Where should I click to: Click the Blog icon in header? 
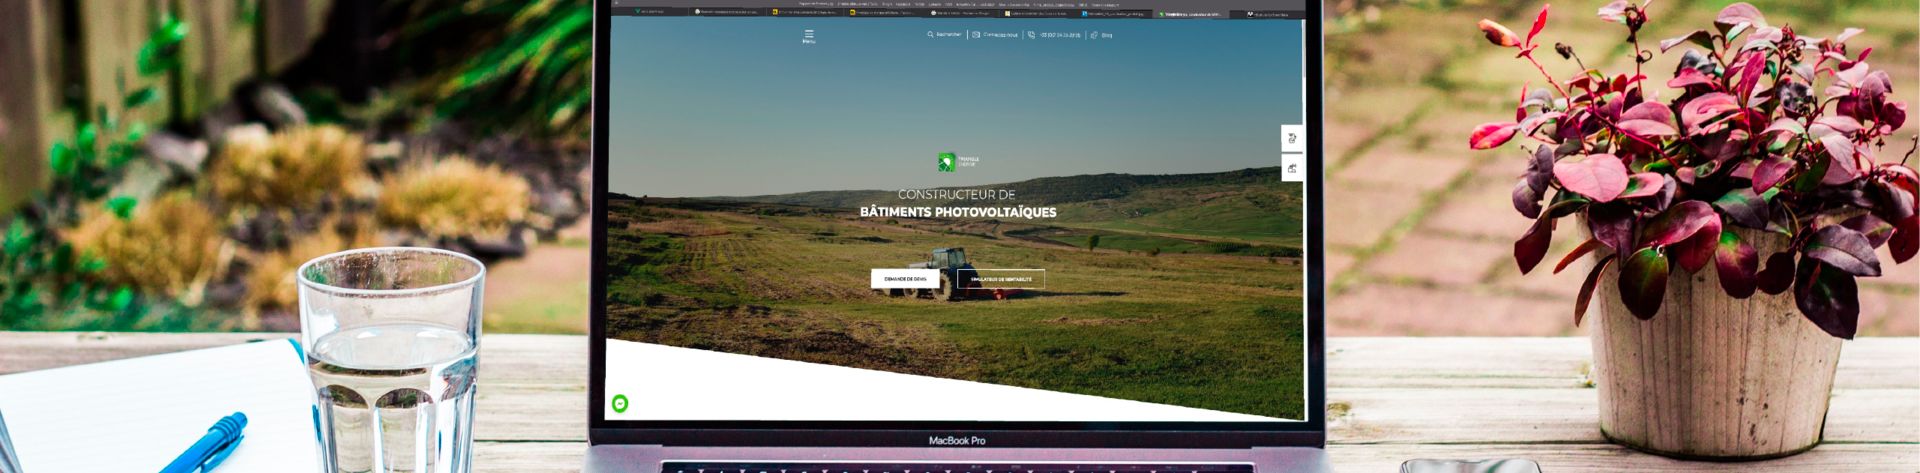click(1095, 35)
